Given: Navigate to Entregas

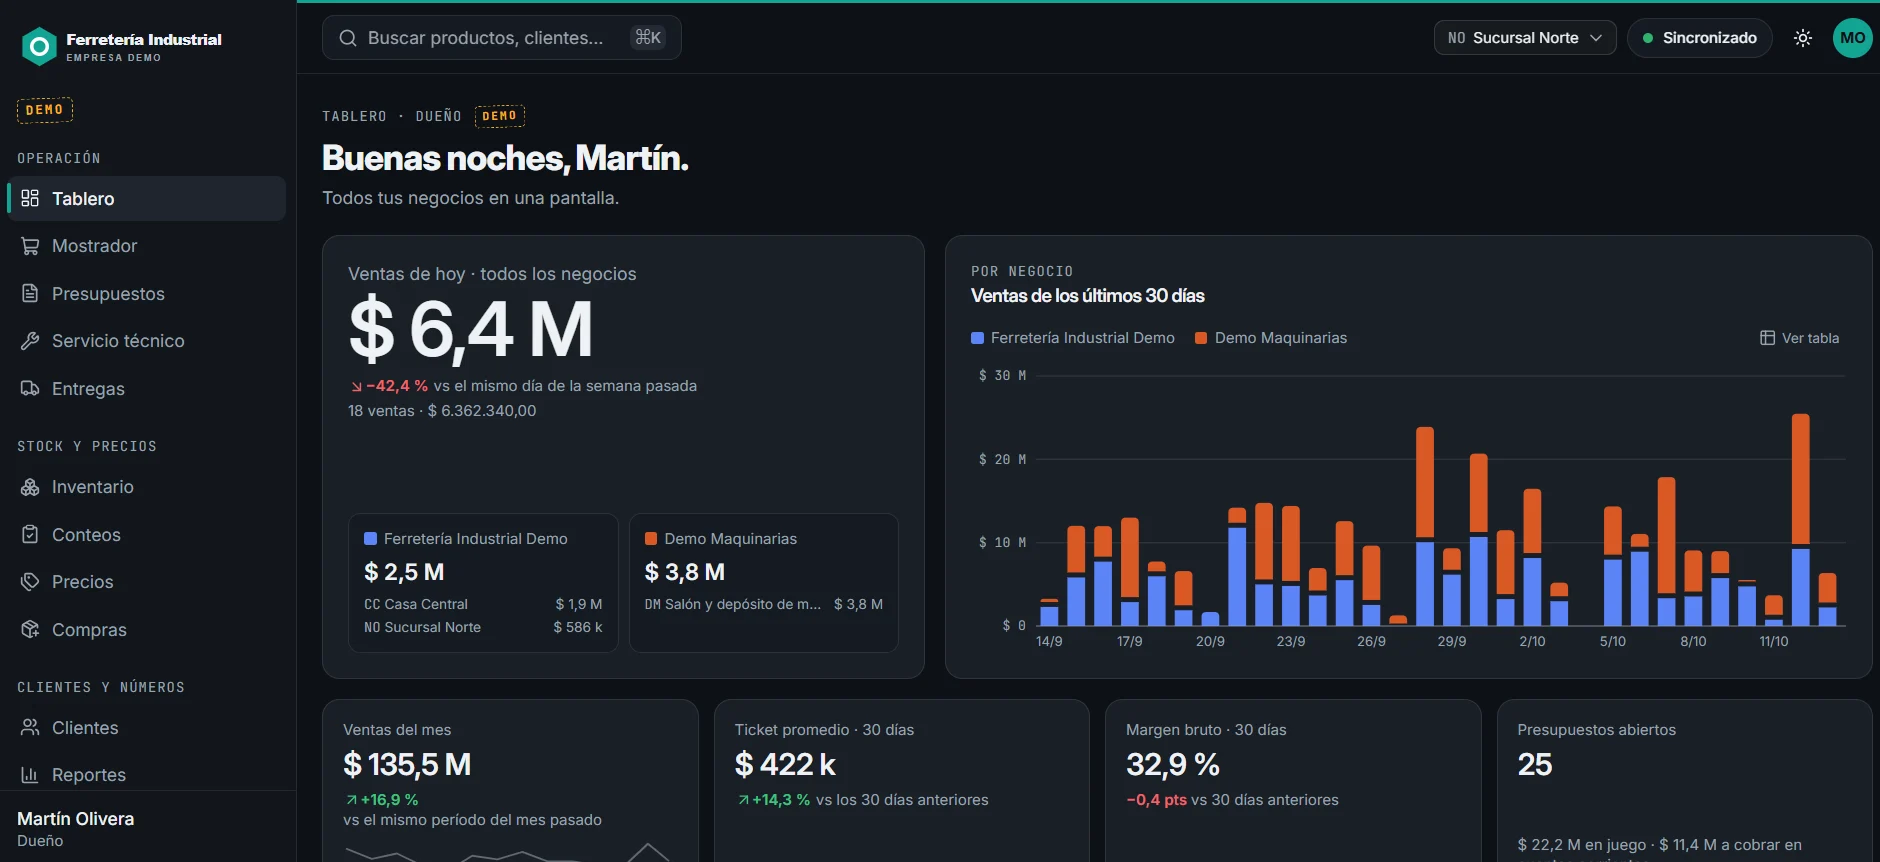Looking at the screenshot, I should [146, 388].
